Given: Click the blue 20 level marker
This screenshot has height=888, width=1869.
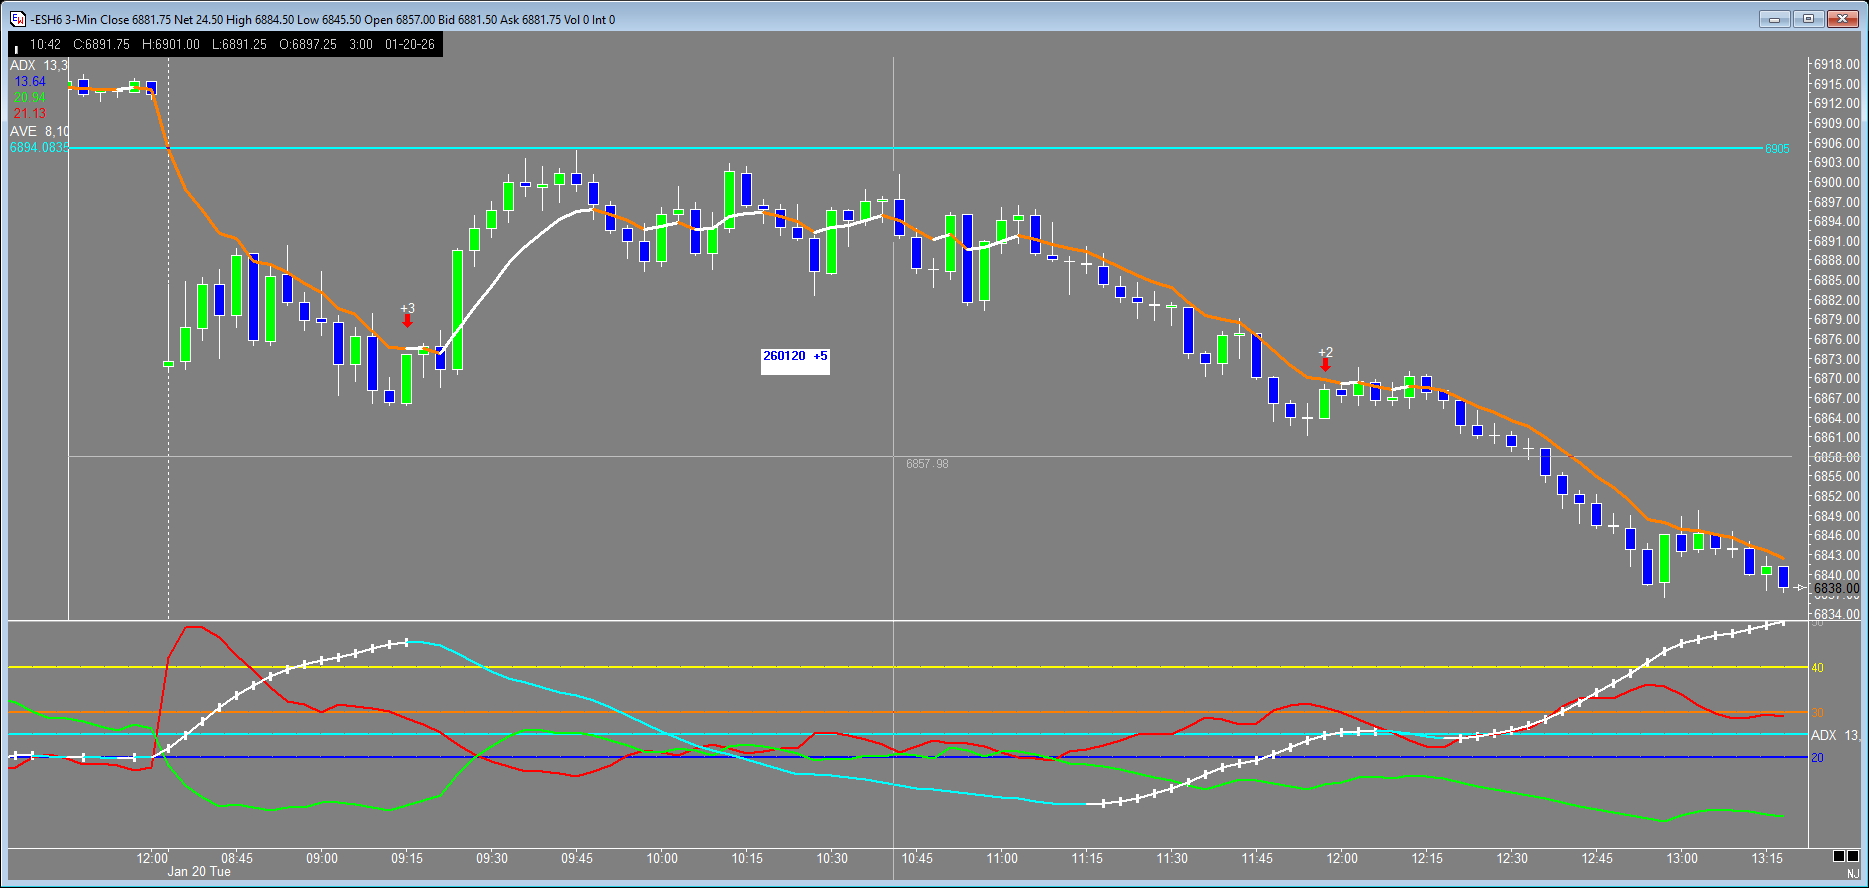Looking at the screenshot, I should (x=1817, y=758).
